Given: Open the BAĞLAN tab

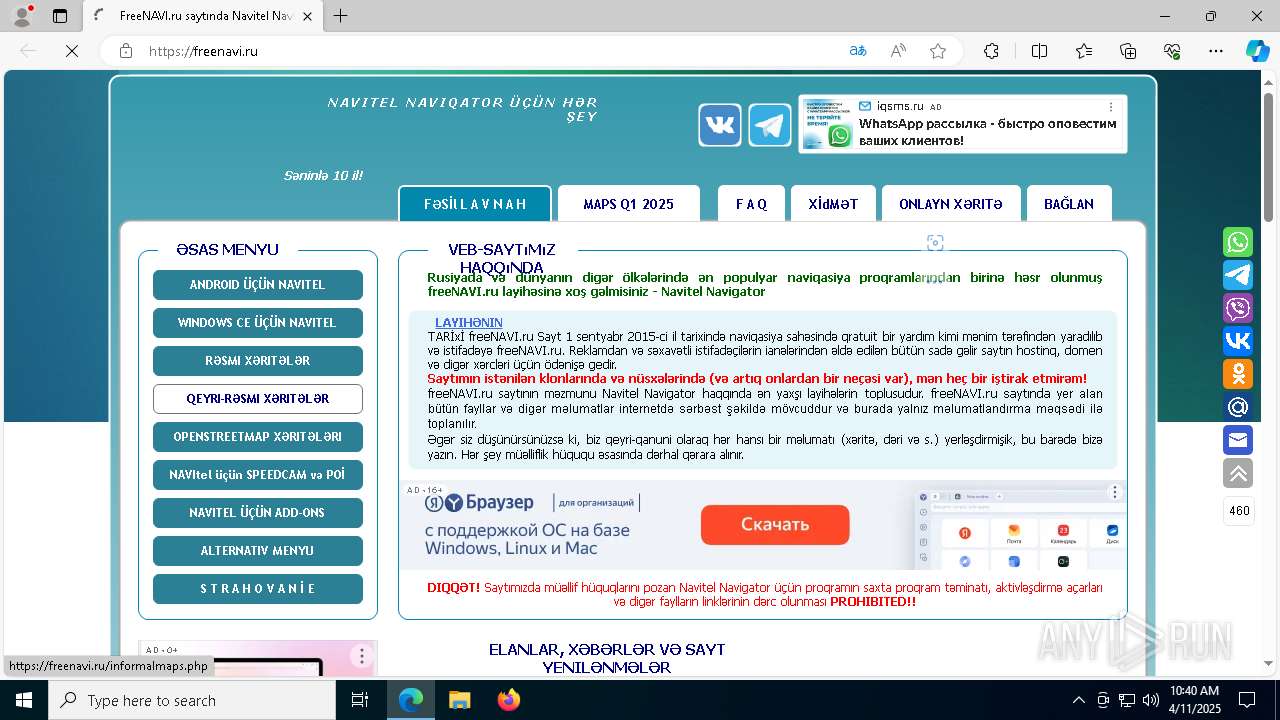Looking at the screenshot, I should tap(1069, 204).
